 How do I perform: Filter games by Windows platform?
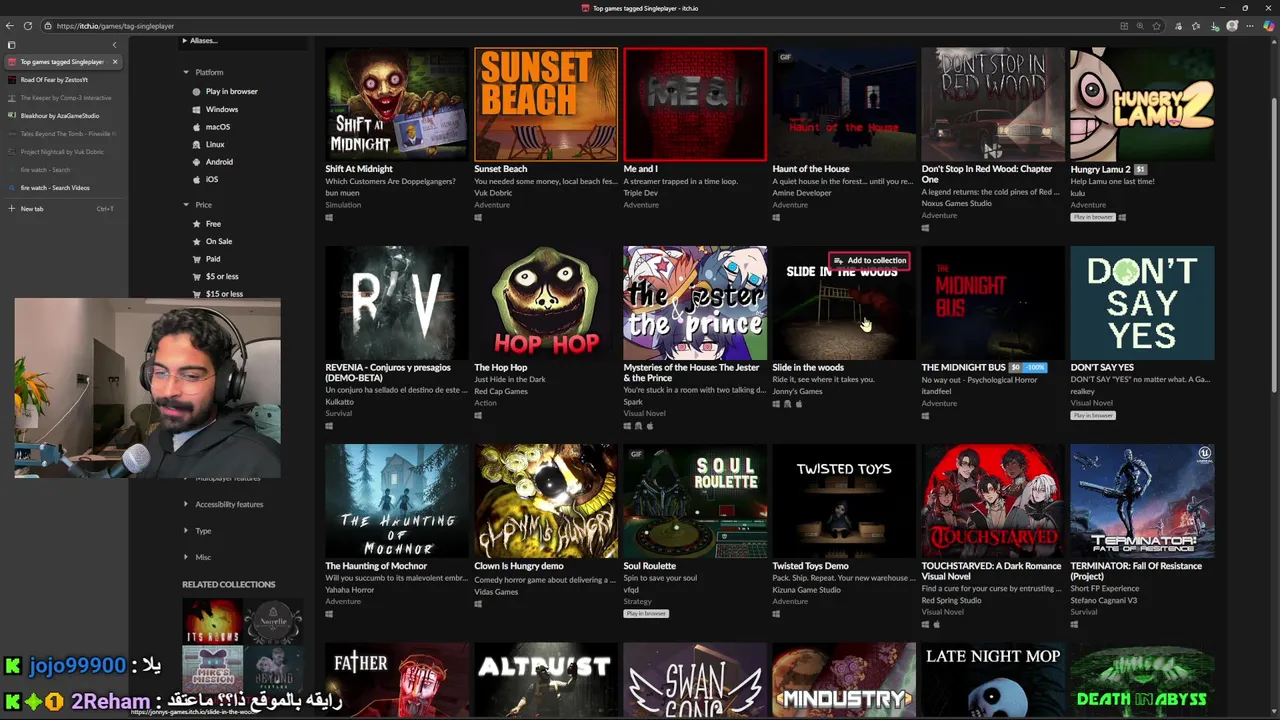click(x=215, y=109)
